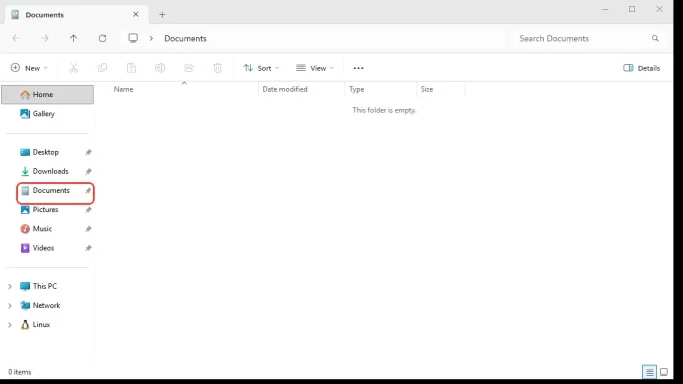Image resolution: width=683 pixels, height=384 pixels.
Task: Open the See more ellipsis menu
Action: (x=358, y=68)
